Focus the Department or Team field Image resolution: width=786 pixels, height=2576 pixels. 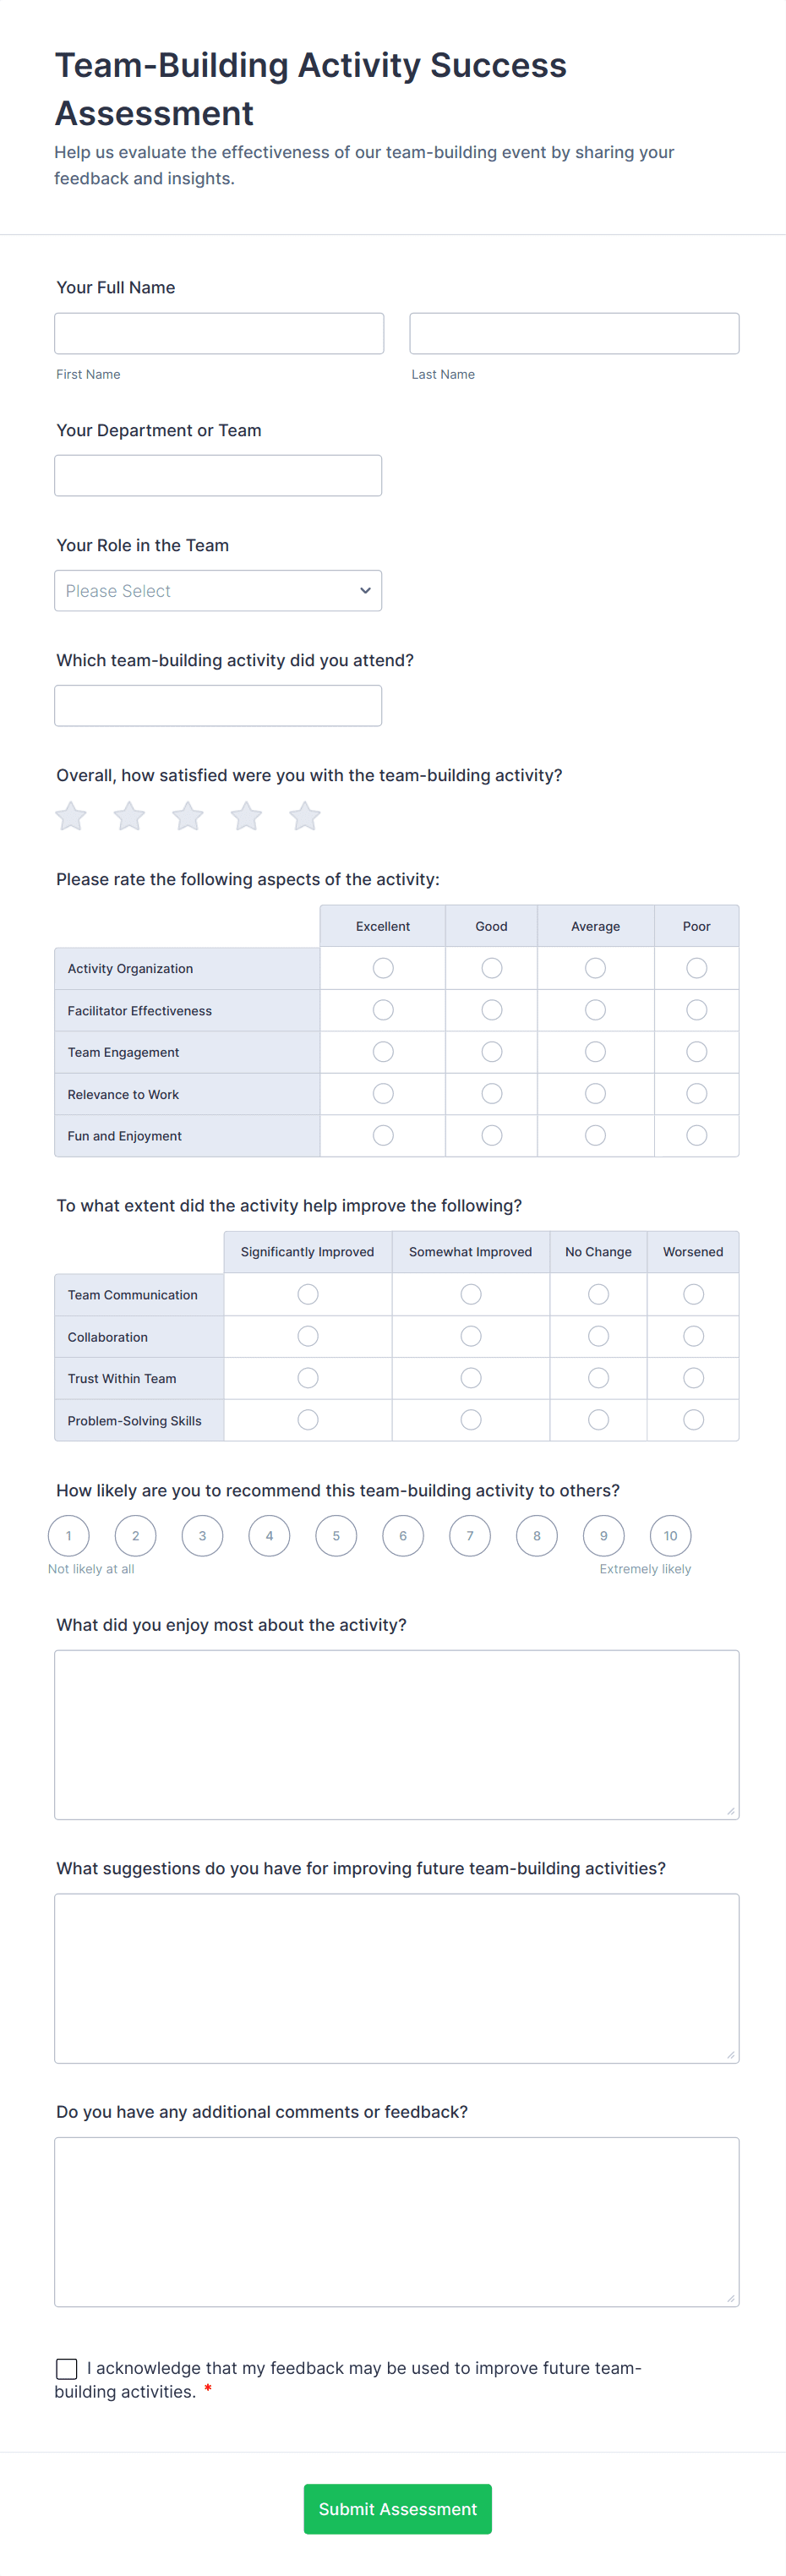(217, 475)
